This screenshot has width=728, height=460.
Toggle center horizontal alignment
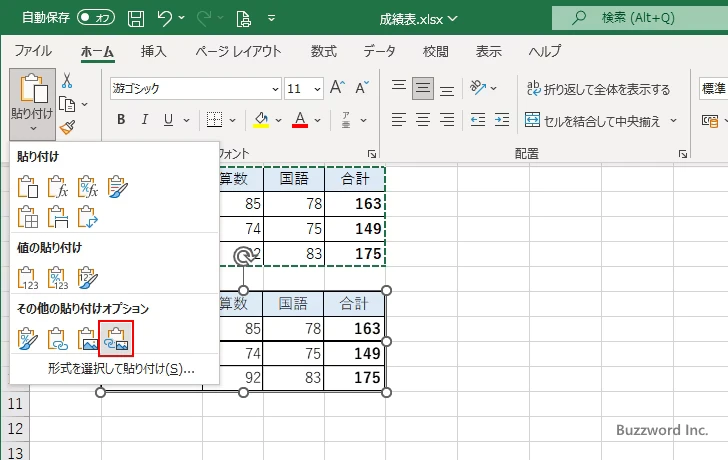point(422,120)
